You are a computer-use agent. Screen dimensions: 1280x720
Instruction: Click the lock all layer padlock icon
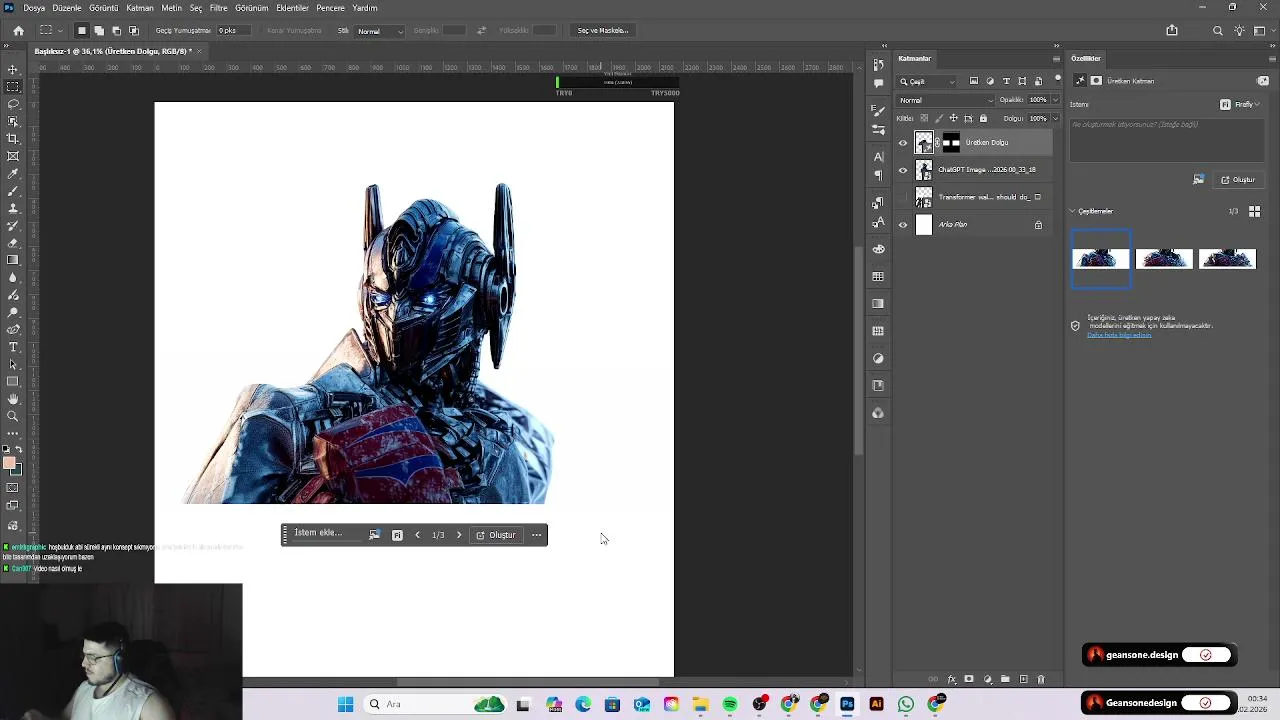tap(983, 118)
